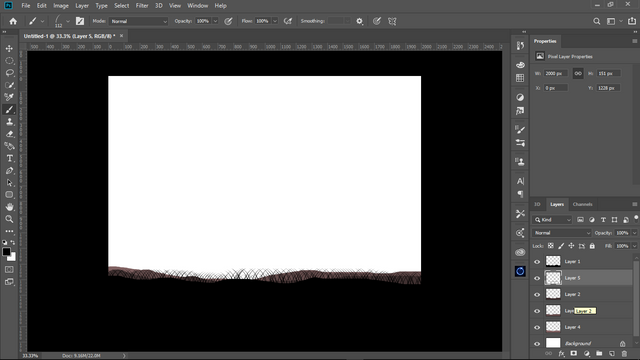Create a new group folder icon
This screenshot has width=640, height=360.
coord(599,353)
